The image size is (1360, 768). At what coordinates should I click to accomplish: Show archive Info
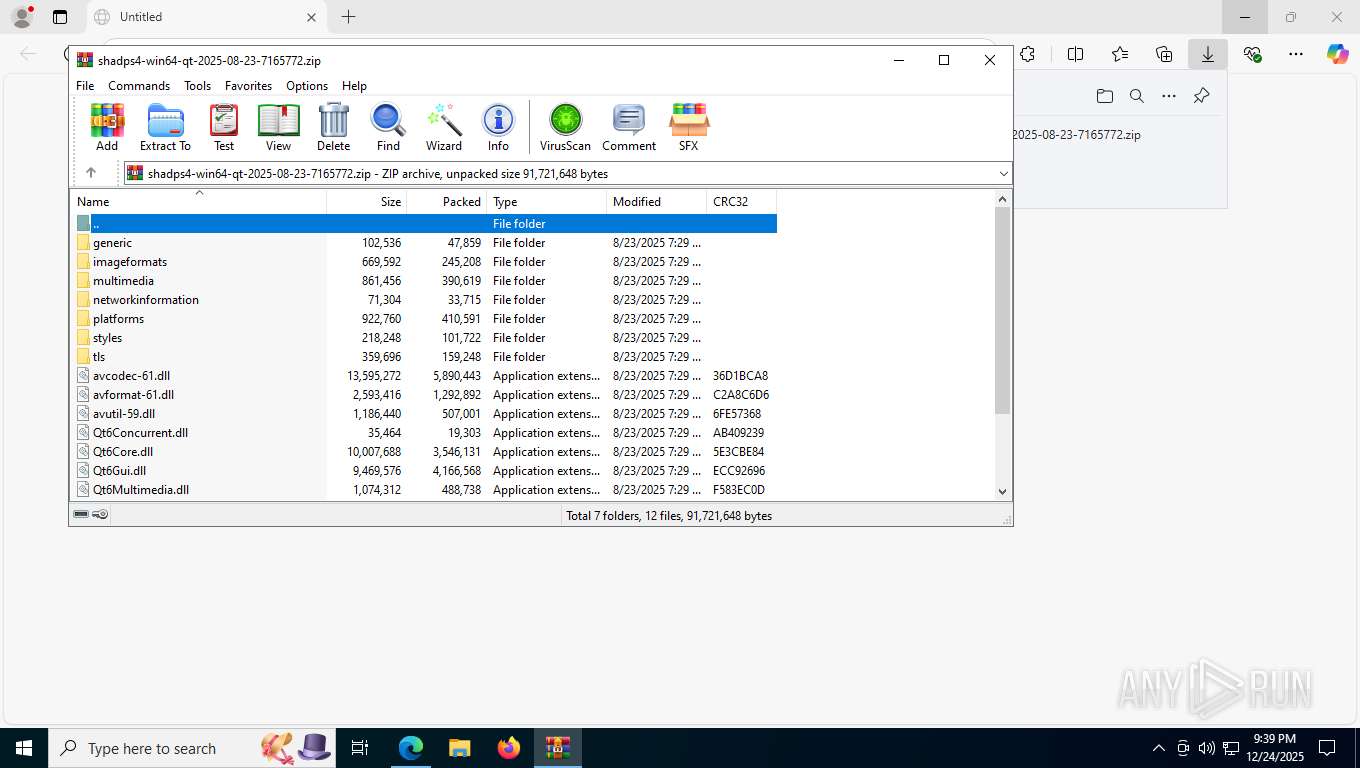(x=498, y=127)
